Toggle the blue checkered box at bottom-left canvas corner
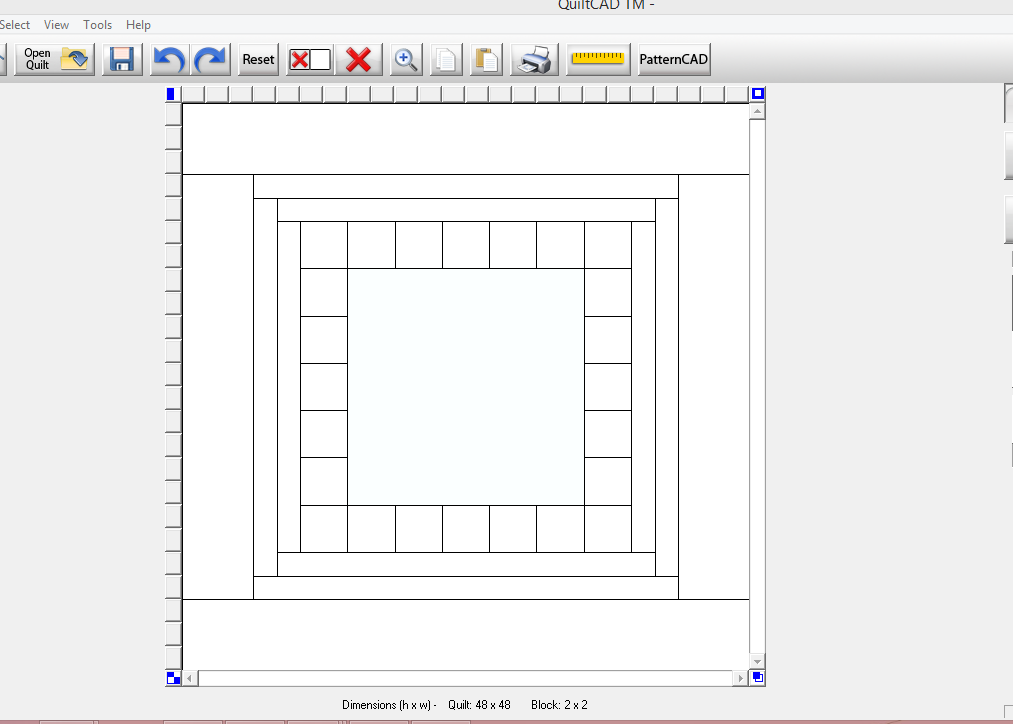Screen dimensions: 1013x724 tap(173, 678)
